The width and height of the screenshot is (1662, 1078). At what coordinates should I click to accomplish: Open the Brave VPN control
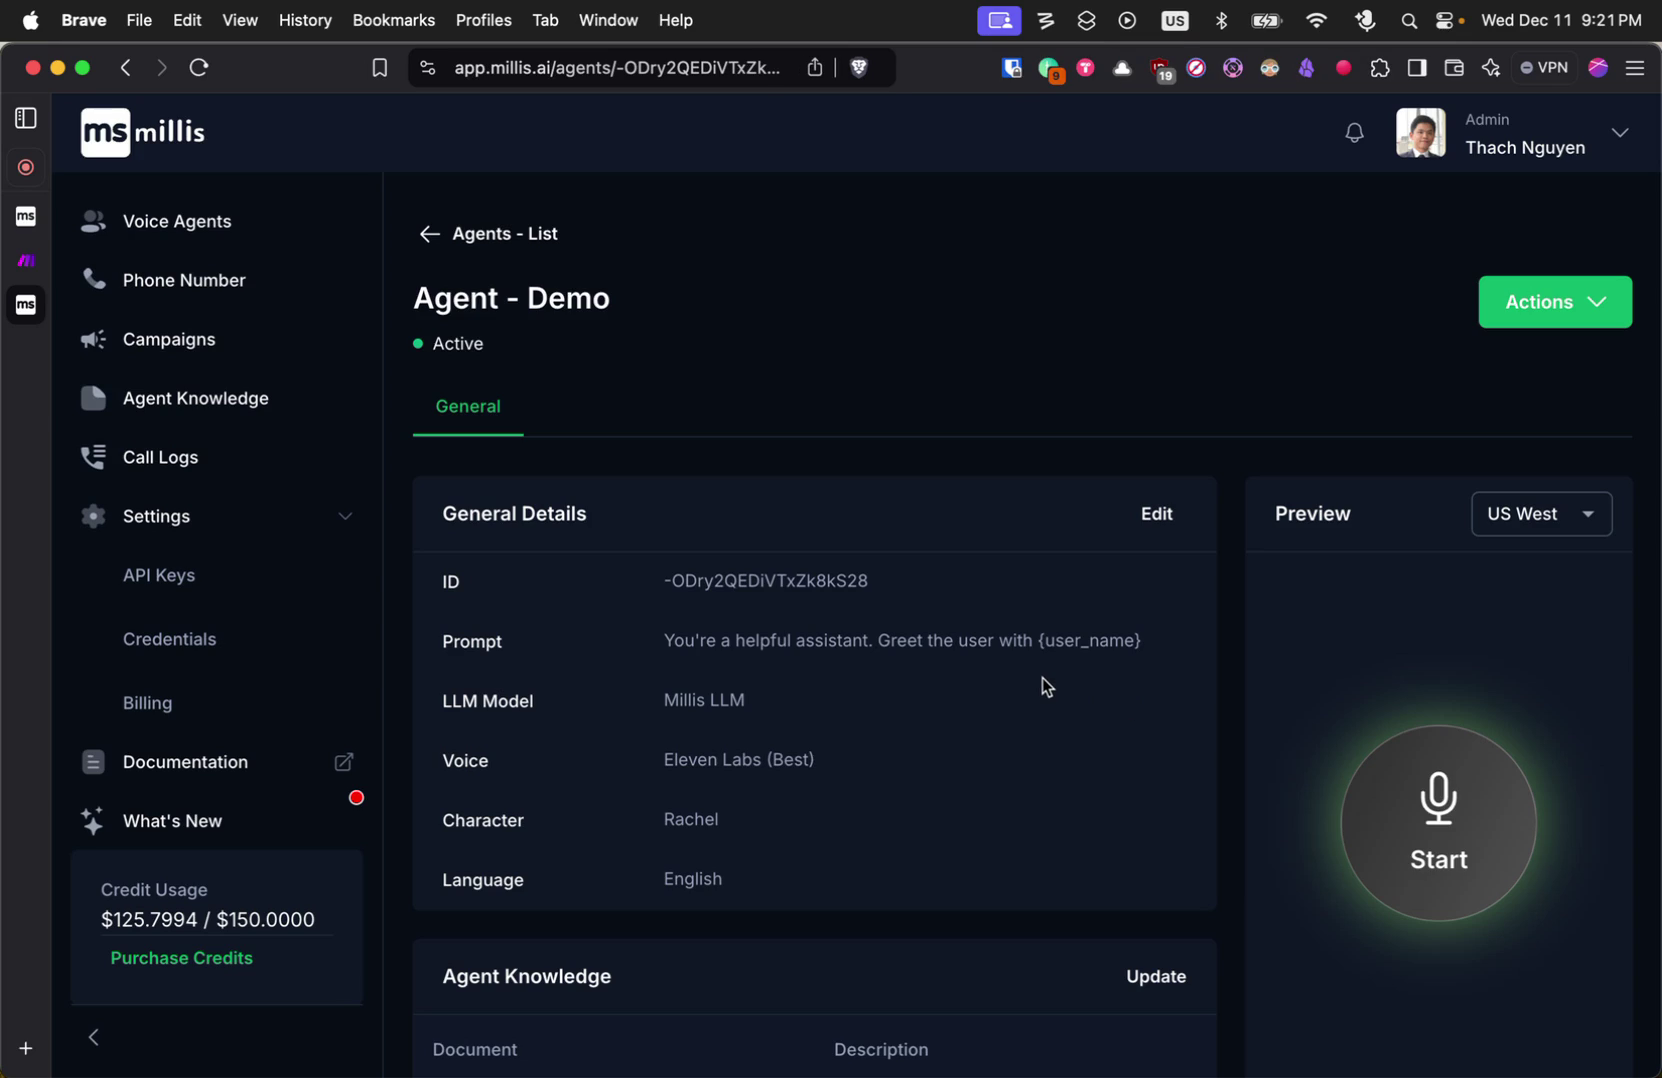[1544, 67]
